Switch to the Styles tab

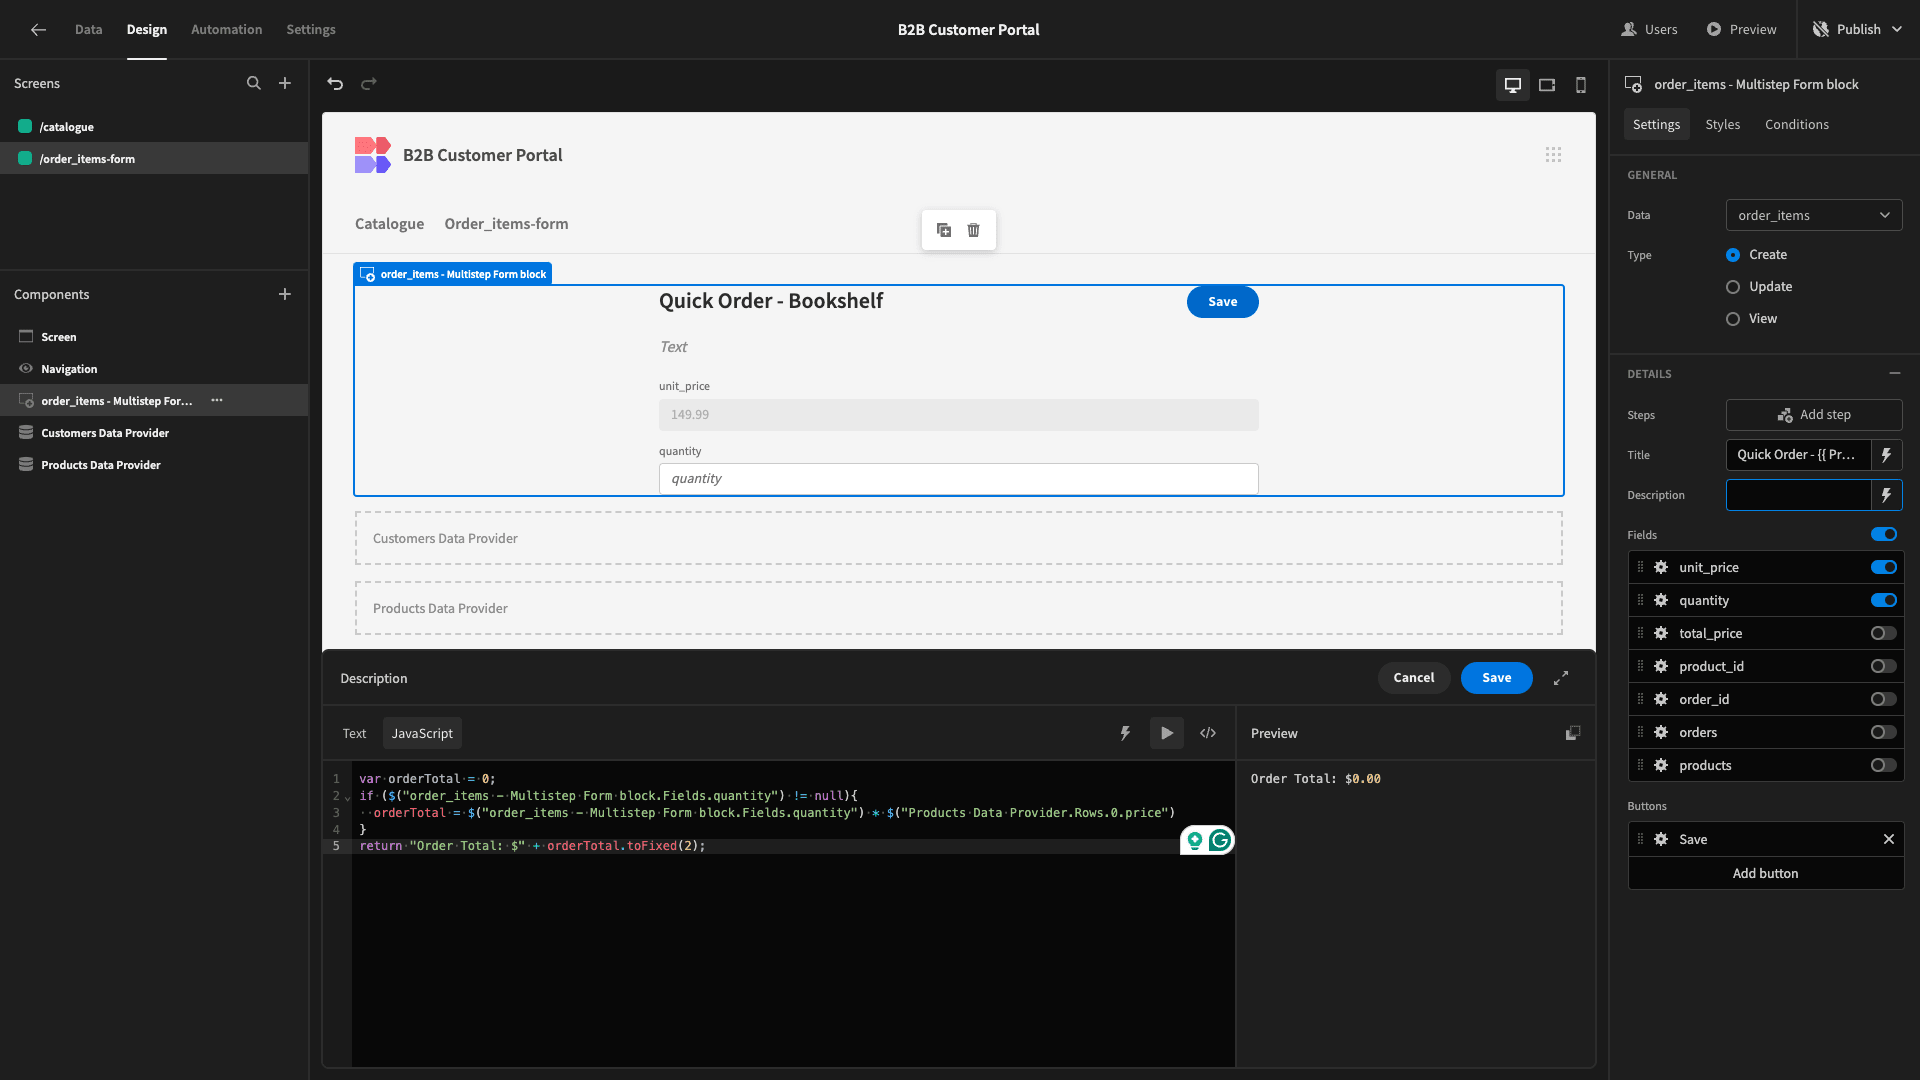(1722, 124)
